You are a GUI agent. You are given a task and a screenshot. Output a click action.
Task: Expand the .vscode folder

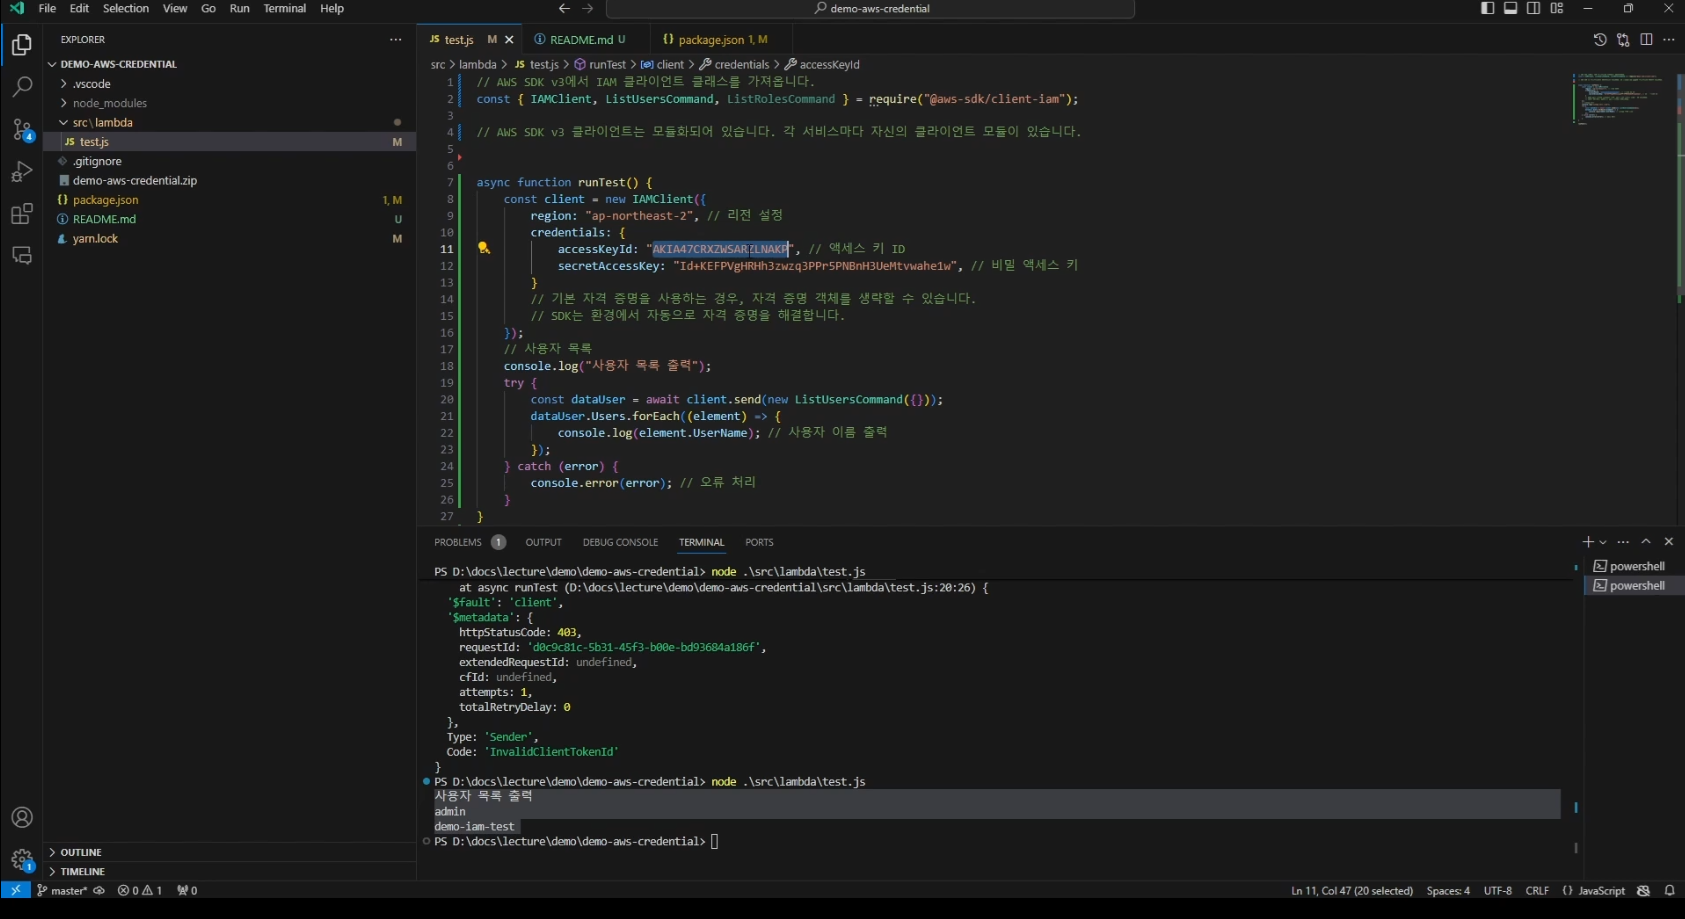point(91,84)
